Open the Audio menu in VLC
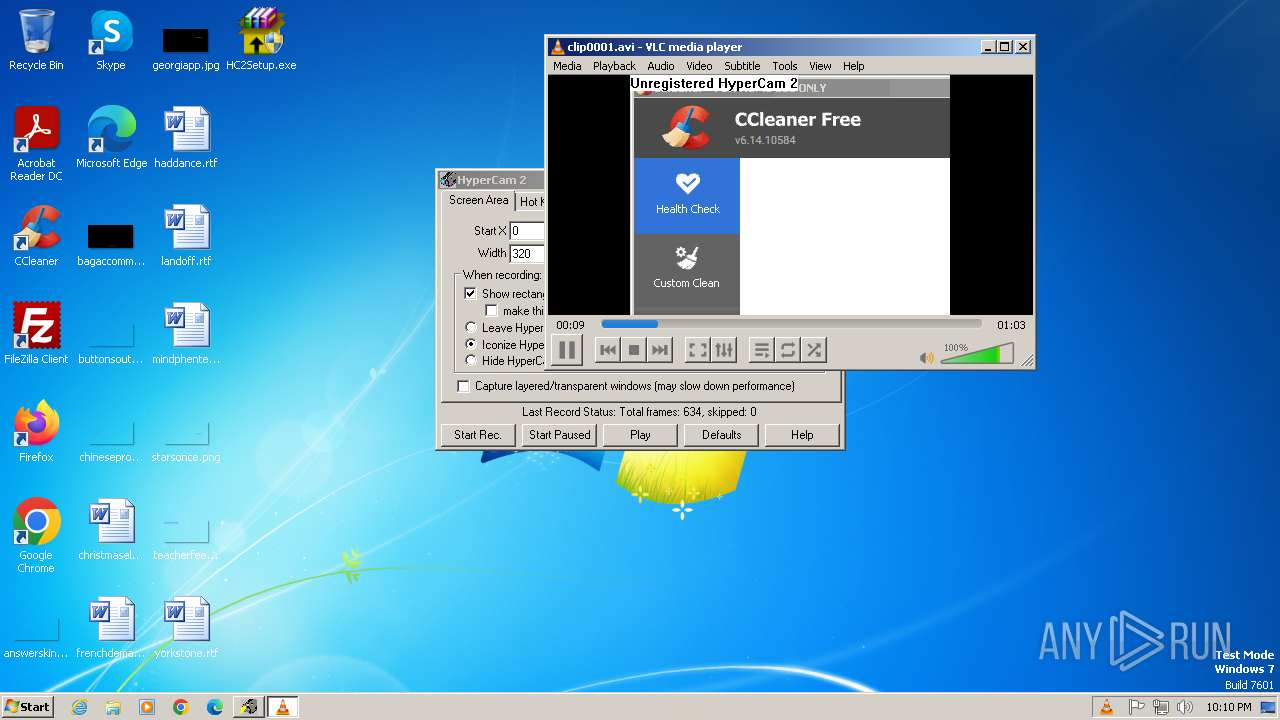 660,66
